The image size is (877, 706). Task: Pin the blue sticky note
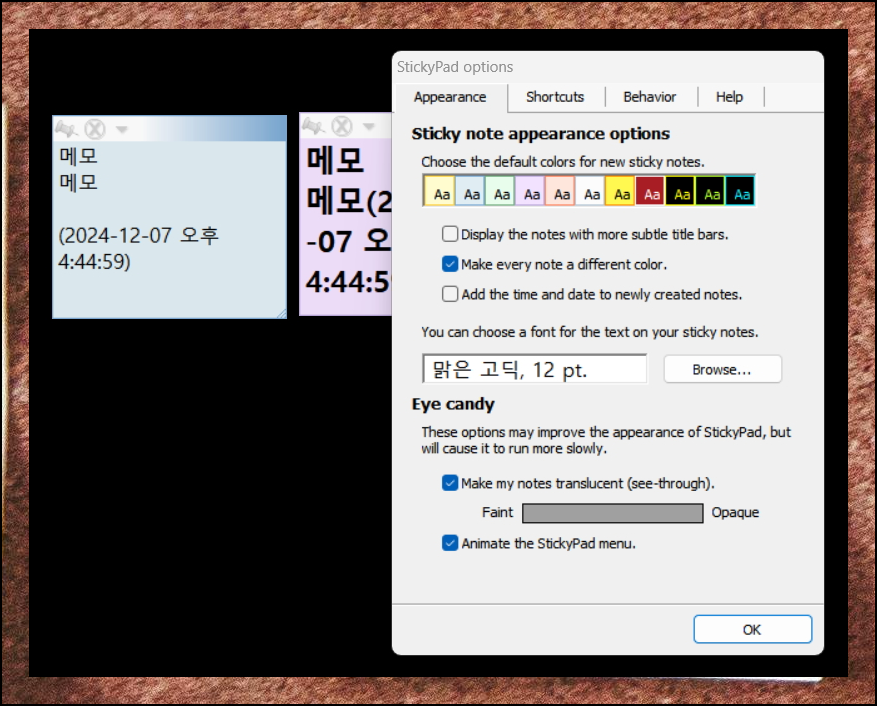pyautogui.click(x=66, y=129)
